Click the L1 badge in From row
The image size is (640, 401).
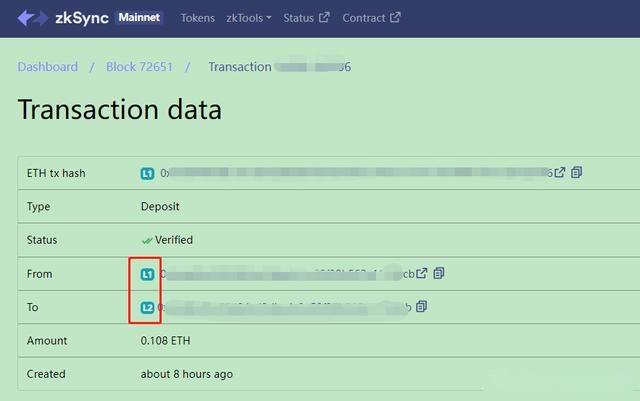[x=147, y=274]
